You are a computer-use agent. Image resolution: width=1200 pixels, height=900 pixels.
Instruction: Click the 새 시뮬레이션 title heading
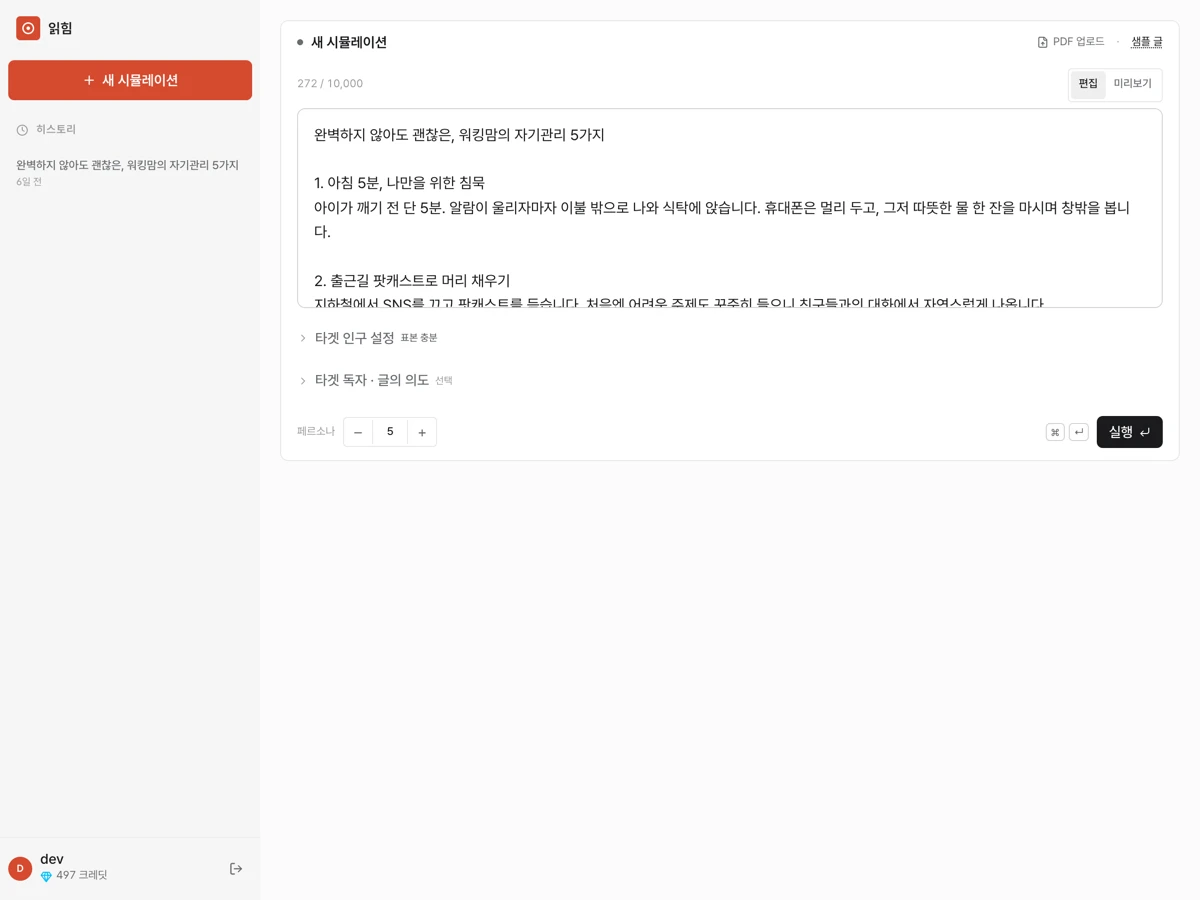tap(349, 42)
